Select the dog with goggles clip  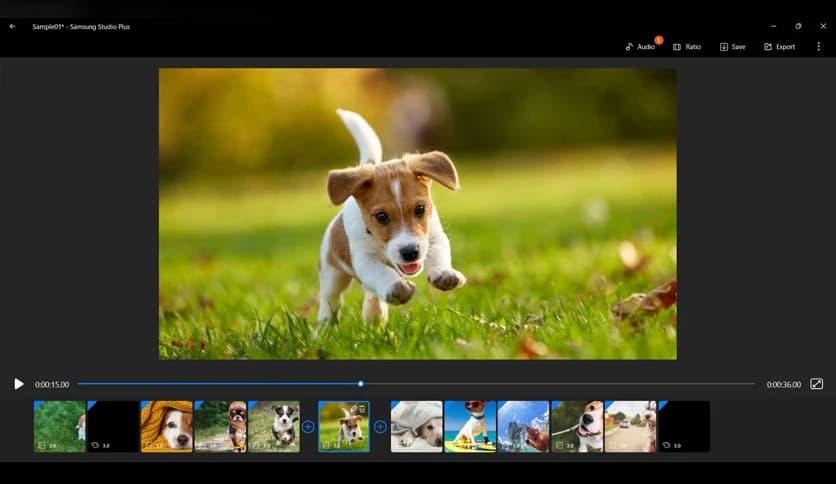point(220,426)
